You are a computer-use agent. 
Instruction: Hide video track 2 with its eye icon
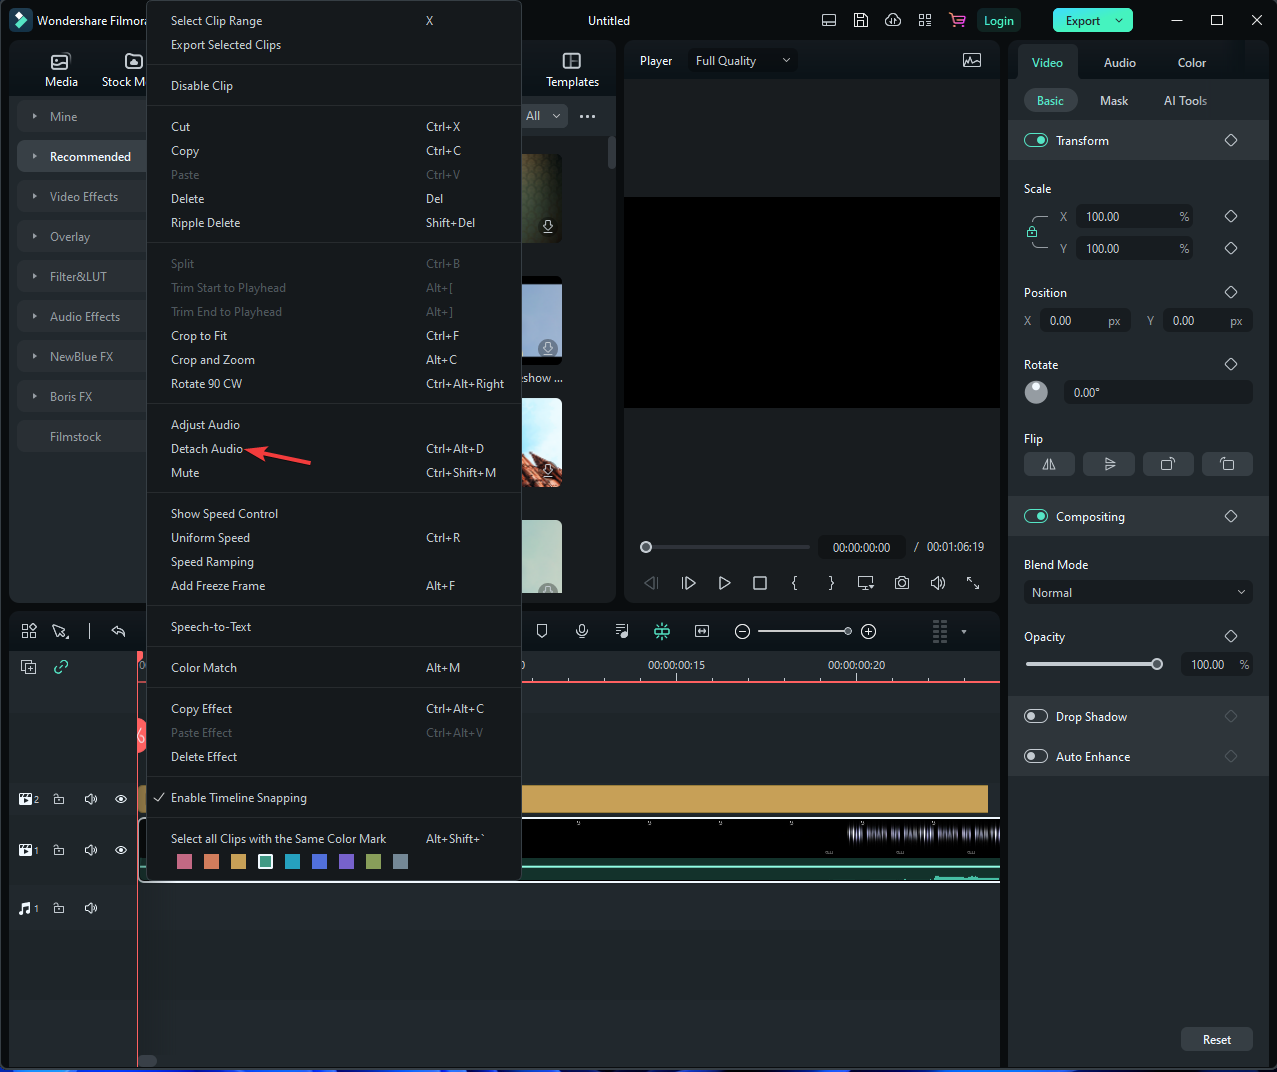121,799
